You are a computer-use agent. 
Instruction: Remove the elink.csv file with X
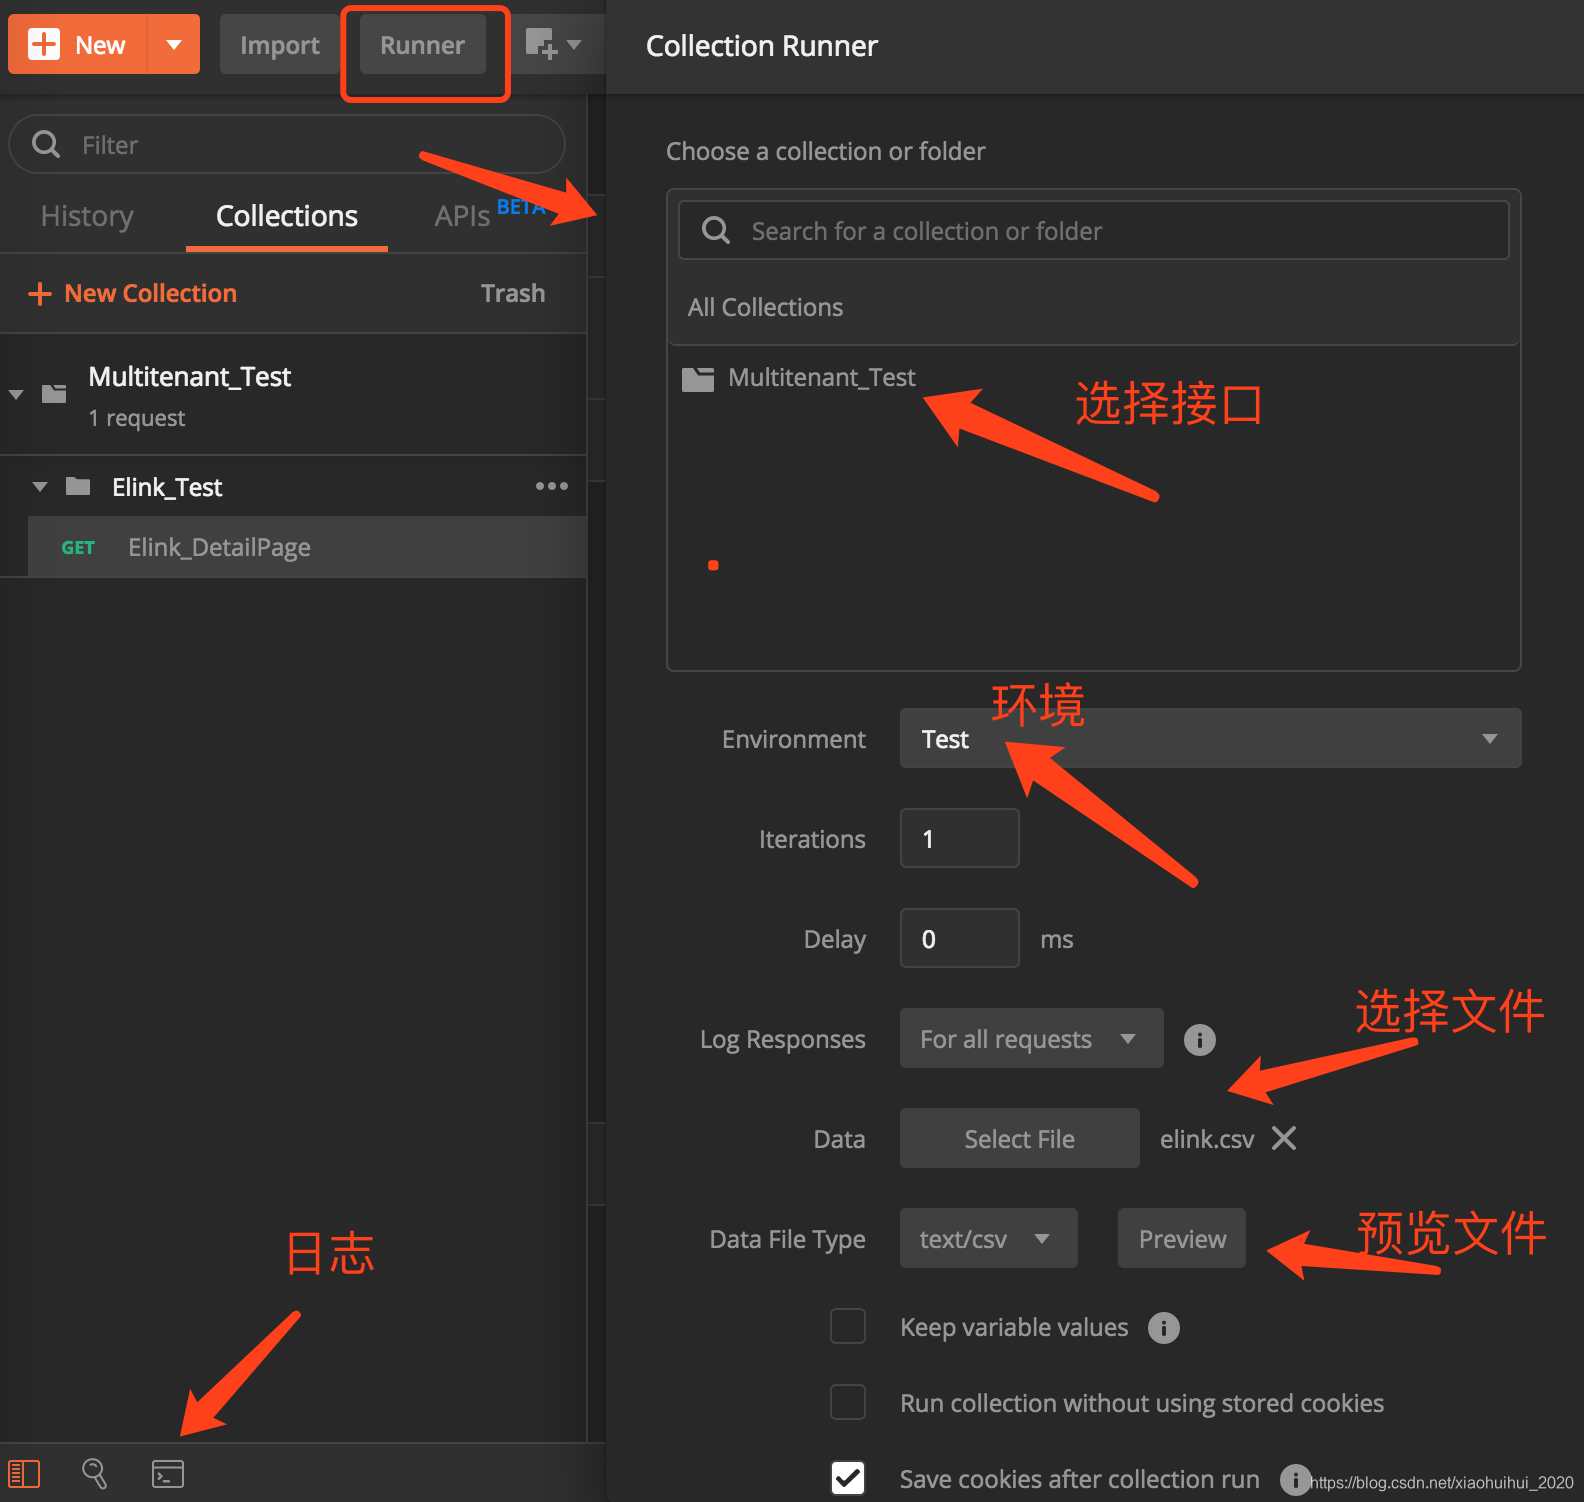point(1284,1138)
